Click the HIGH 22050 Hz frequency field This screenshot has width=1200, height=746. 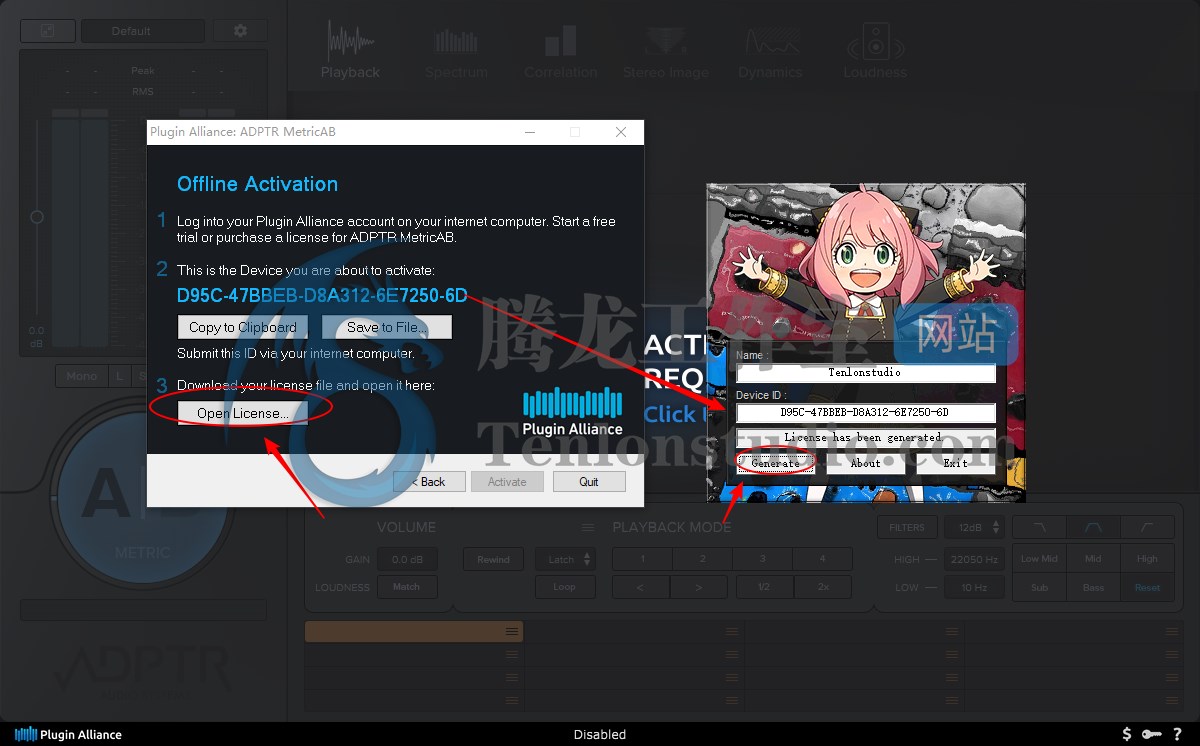(976, 560)
